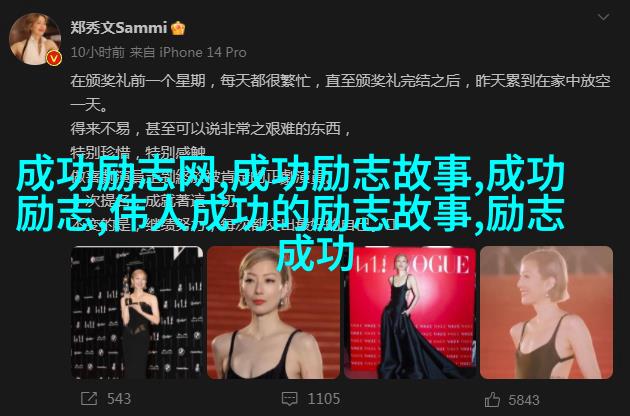Open second close-up portrait photo
Viewport: 630px width, 416px height.
[x=273, y=312]
